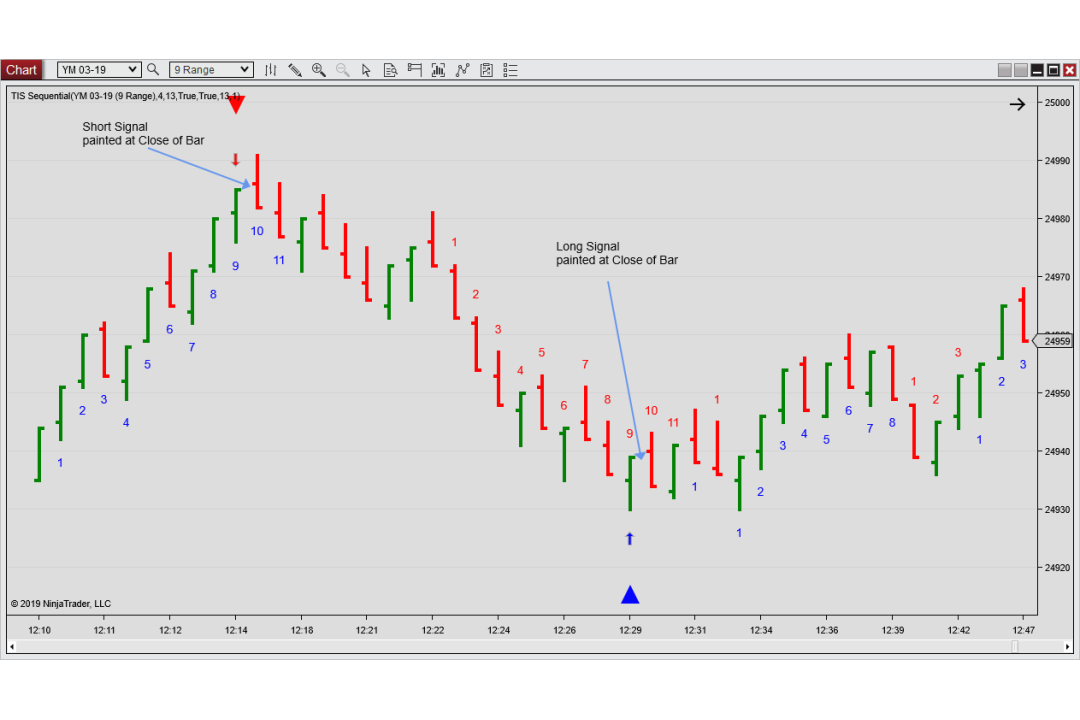
Task: Click the horizontal scrollbar right arrow
Action: click(x=1068, y=646)
